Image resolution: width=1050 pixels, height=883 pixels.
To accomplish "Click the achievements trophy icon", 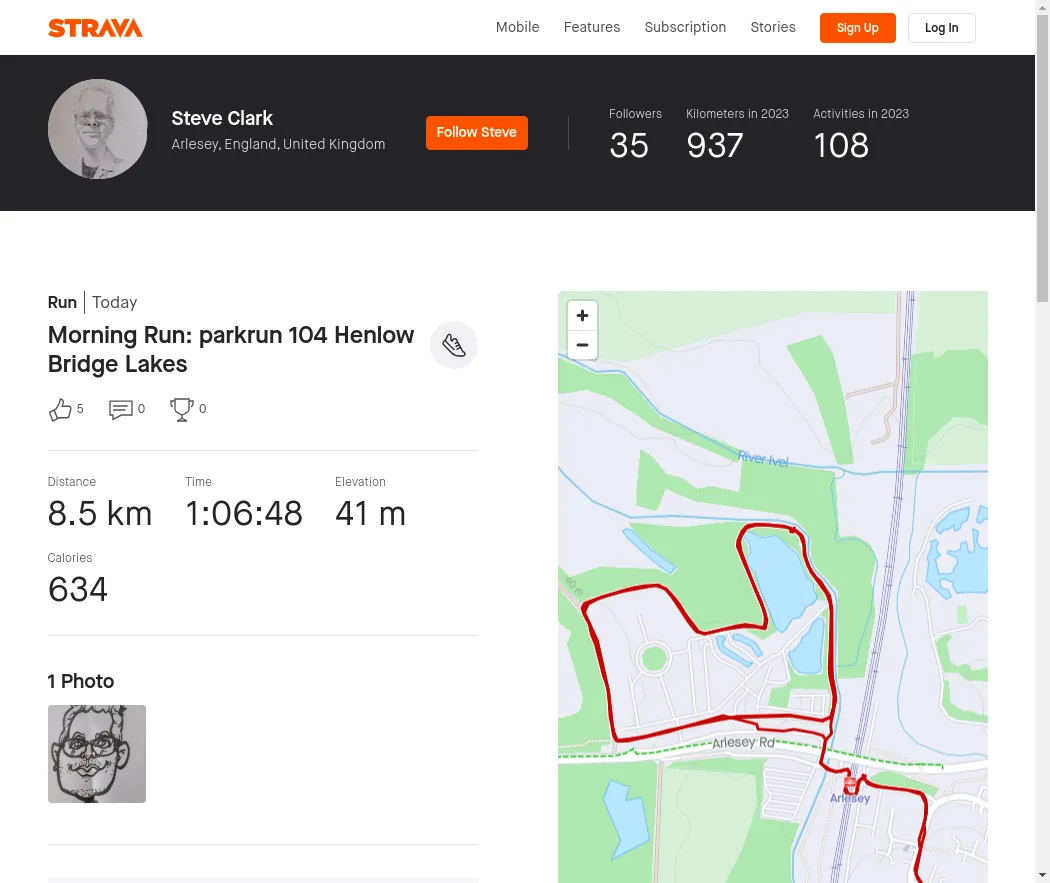I will (181, 409).
